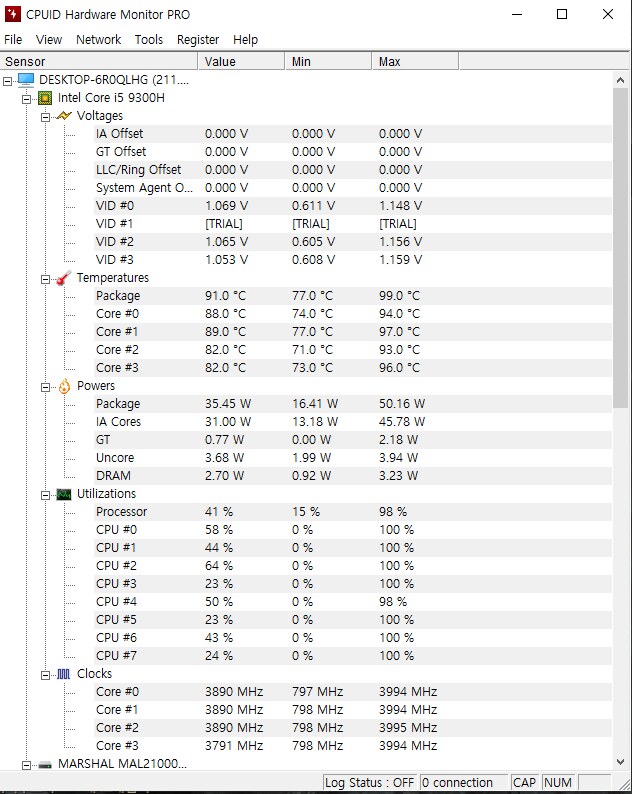Screen dimensions: 632x794
Task: Click the Powers flame icon
Action: point(64,386)
